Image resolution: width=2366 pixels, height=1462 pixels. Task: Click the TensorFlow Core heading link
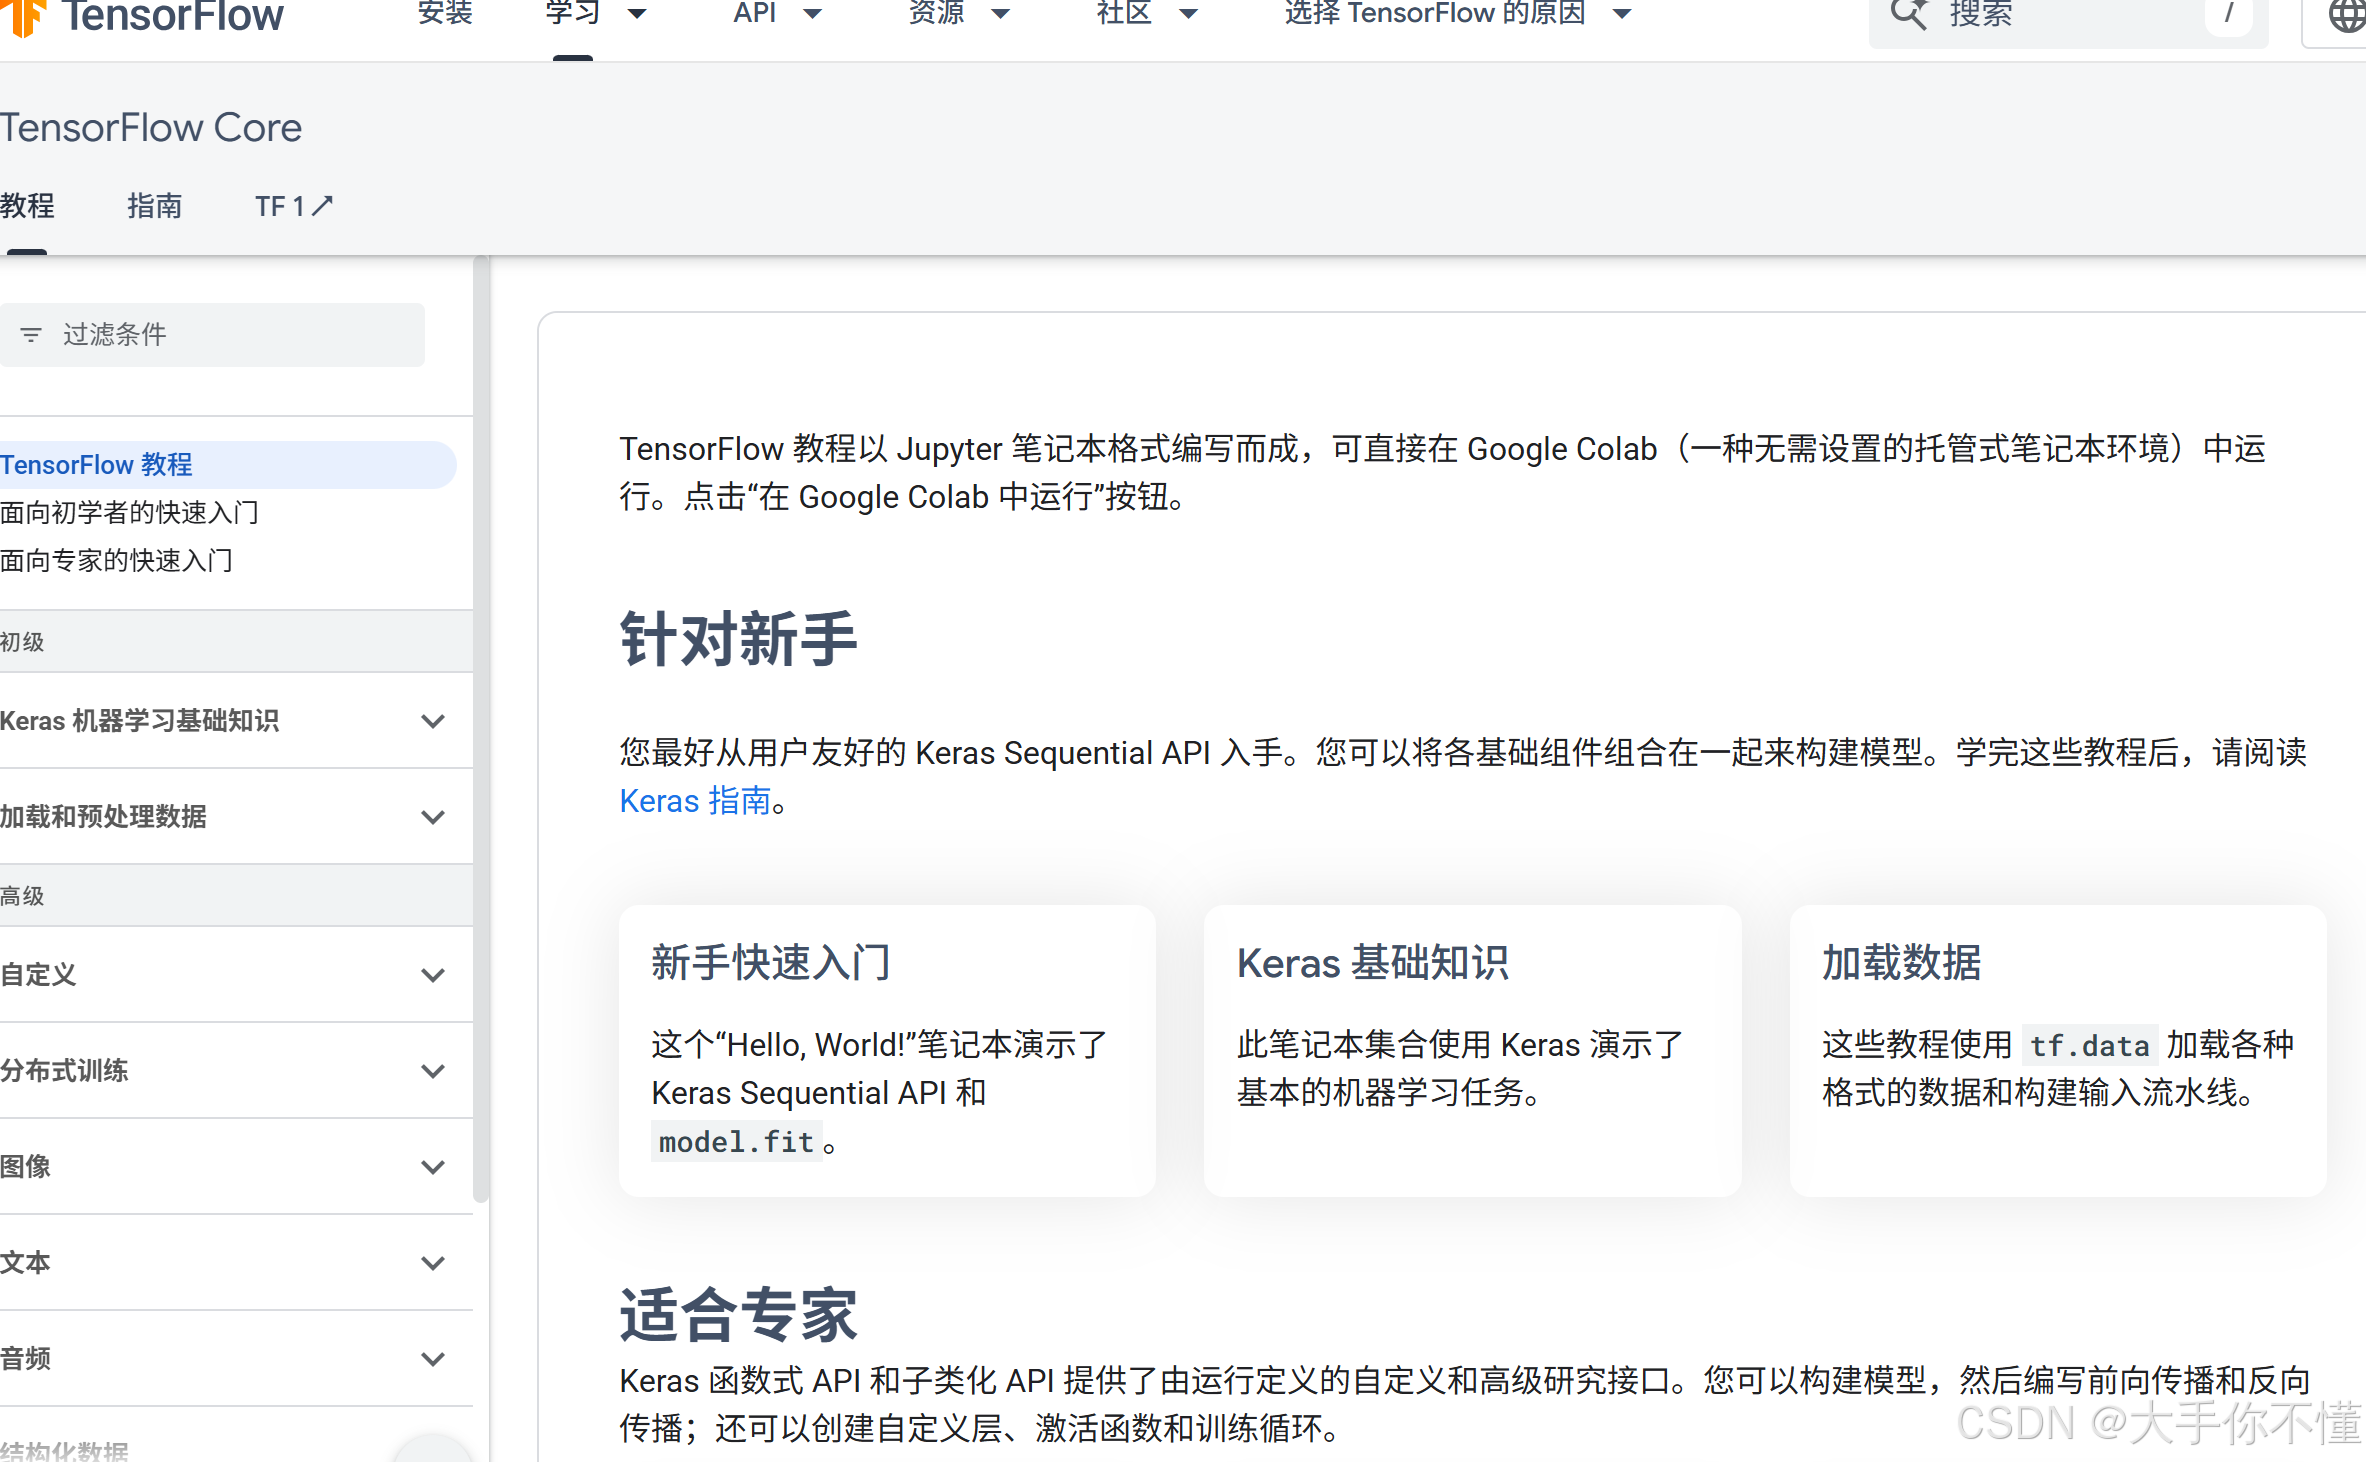[x=151, y=128]
